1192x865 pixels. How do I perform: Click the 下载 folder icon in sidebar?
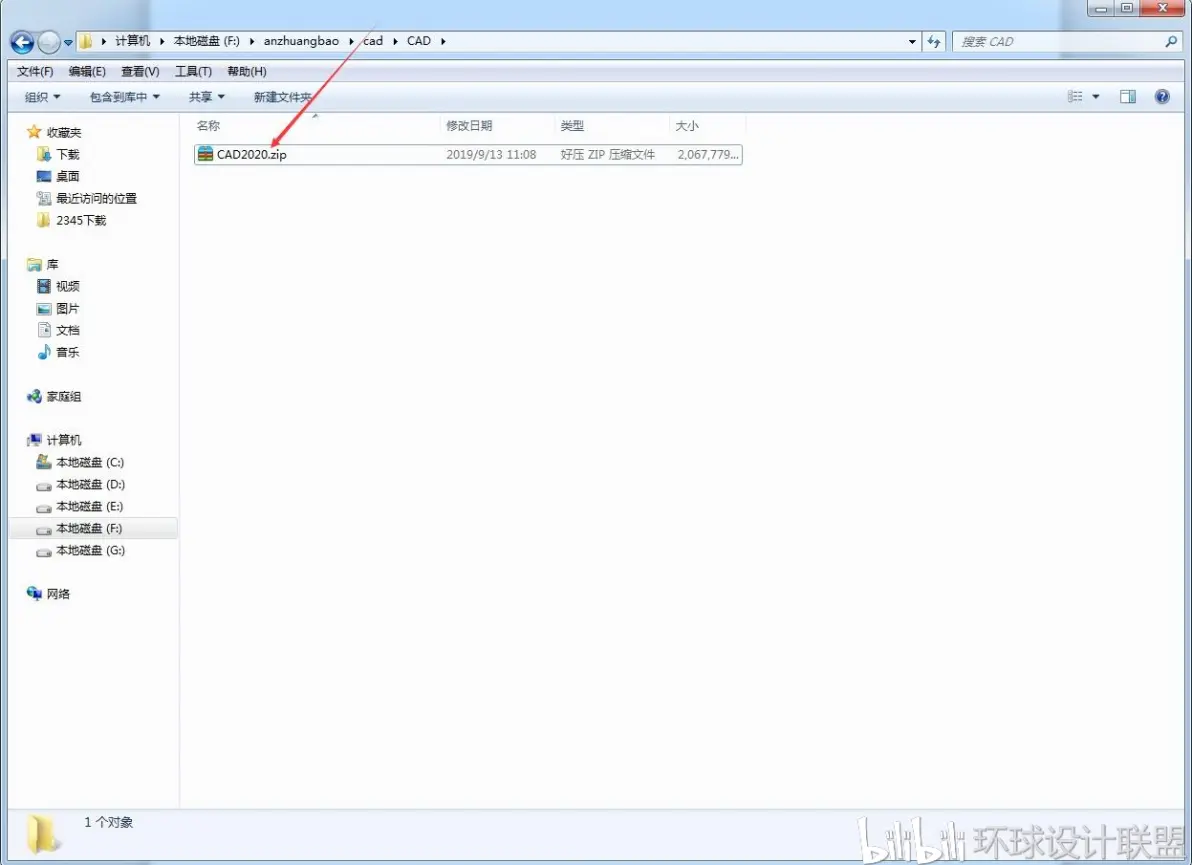[x=44, y=154]
